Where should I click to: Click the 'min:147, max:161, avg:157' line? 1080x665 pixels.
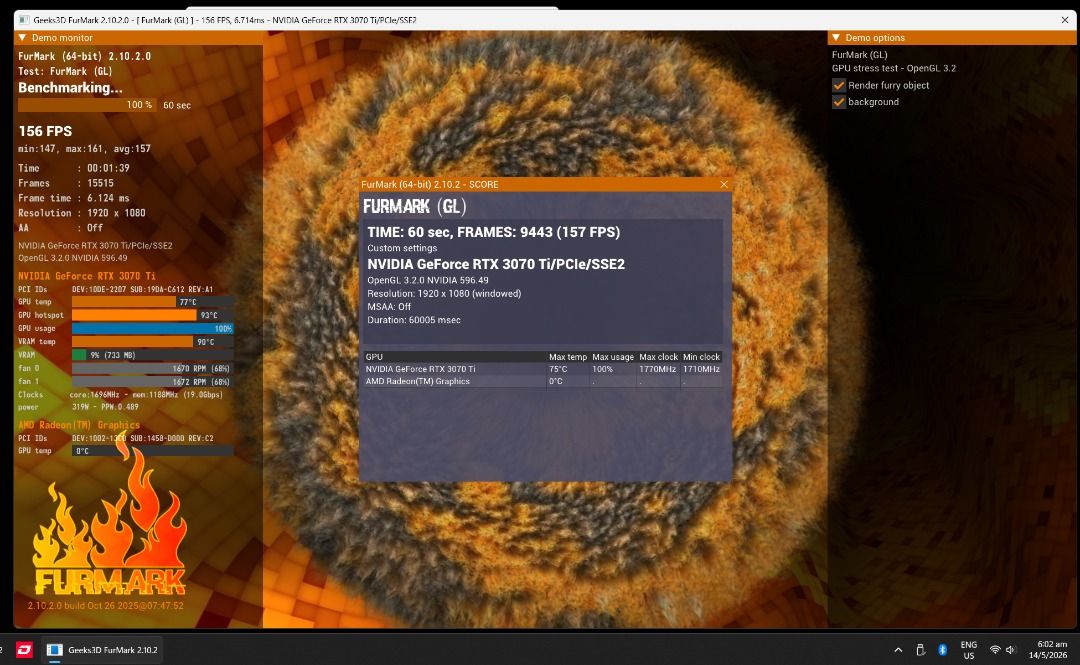(84, 149)
